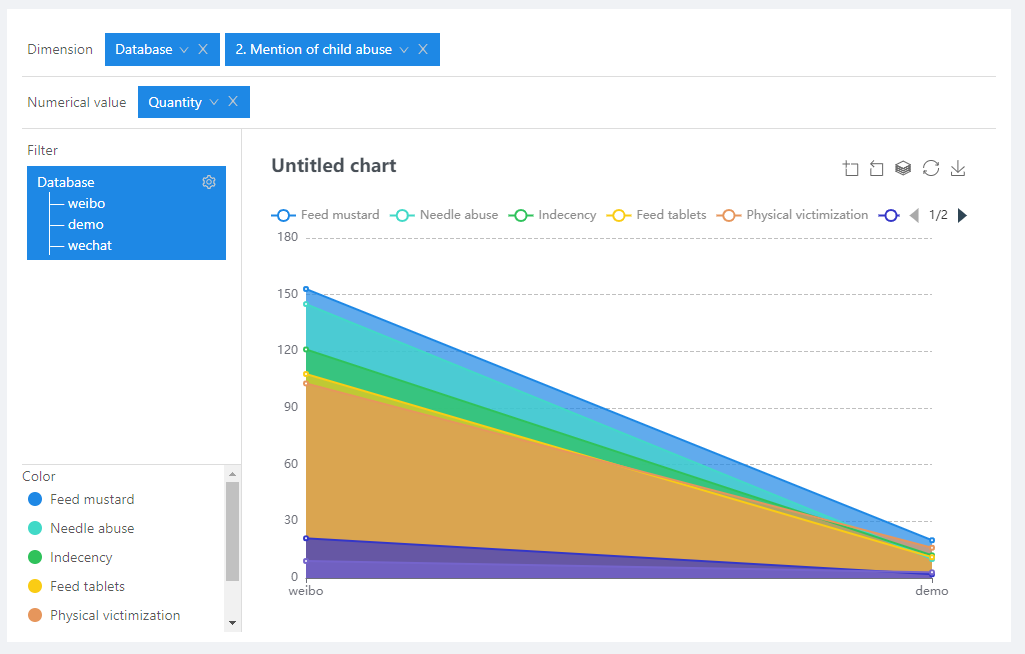Viewport: 1025px width, 654px height.
Task: Toggle Feed mustard series in legend
Action: 326,215
